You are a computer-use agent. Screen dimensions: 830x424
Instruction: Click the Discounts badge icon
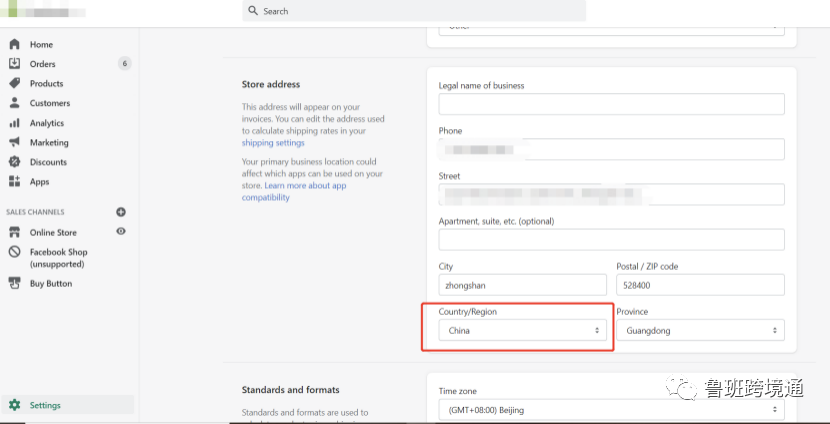[14, 162]
